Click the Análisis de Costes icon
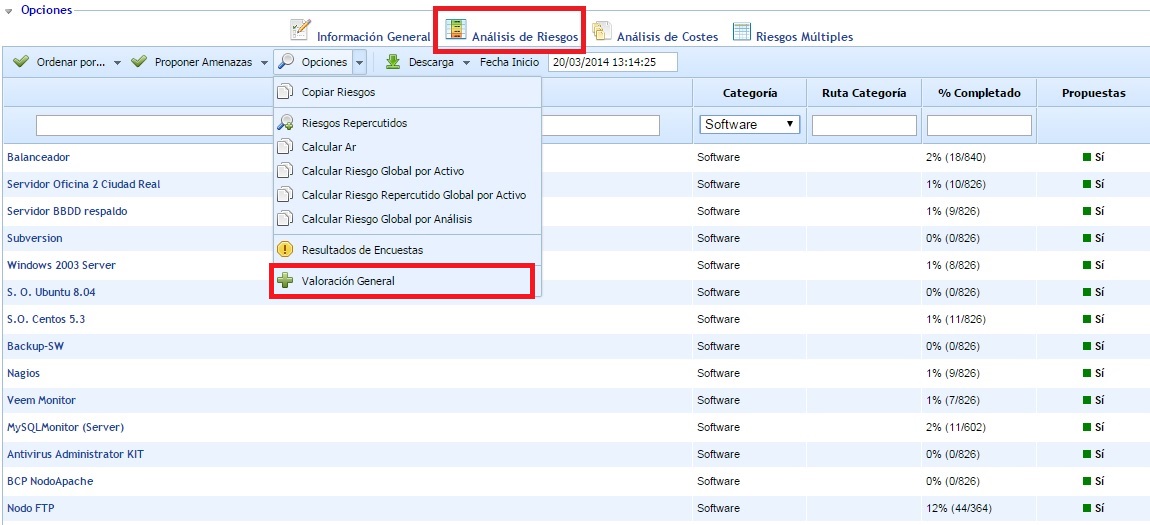This screenshot has height=525, width=1150. click(602, 32)
